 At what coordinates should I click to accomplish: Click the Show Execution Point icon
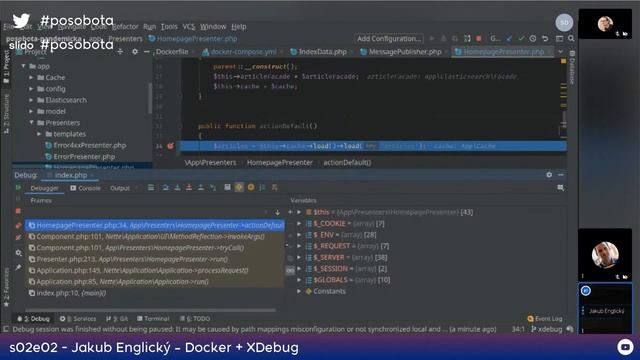click(x=151, y=187)
